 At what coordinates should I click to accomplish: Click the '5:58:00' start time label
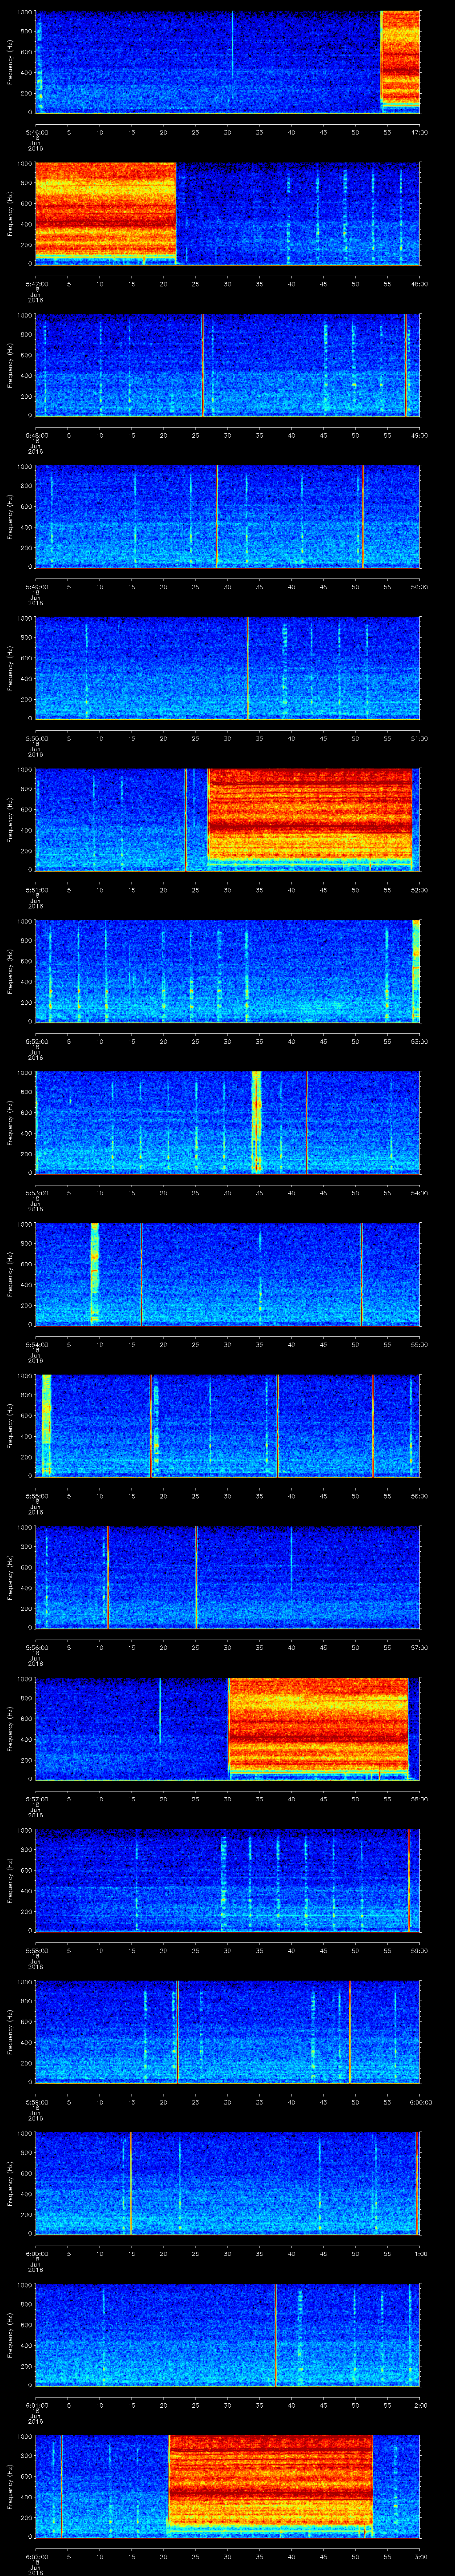[x=36, y=1950]
